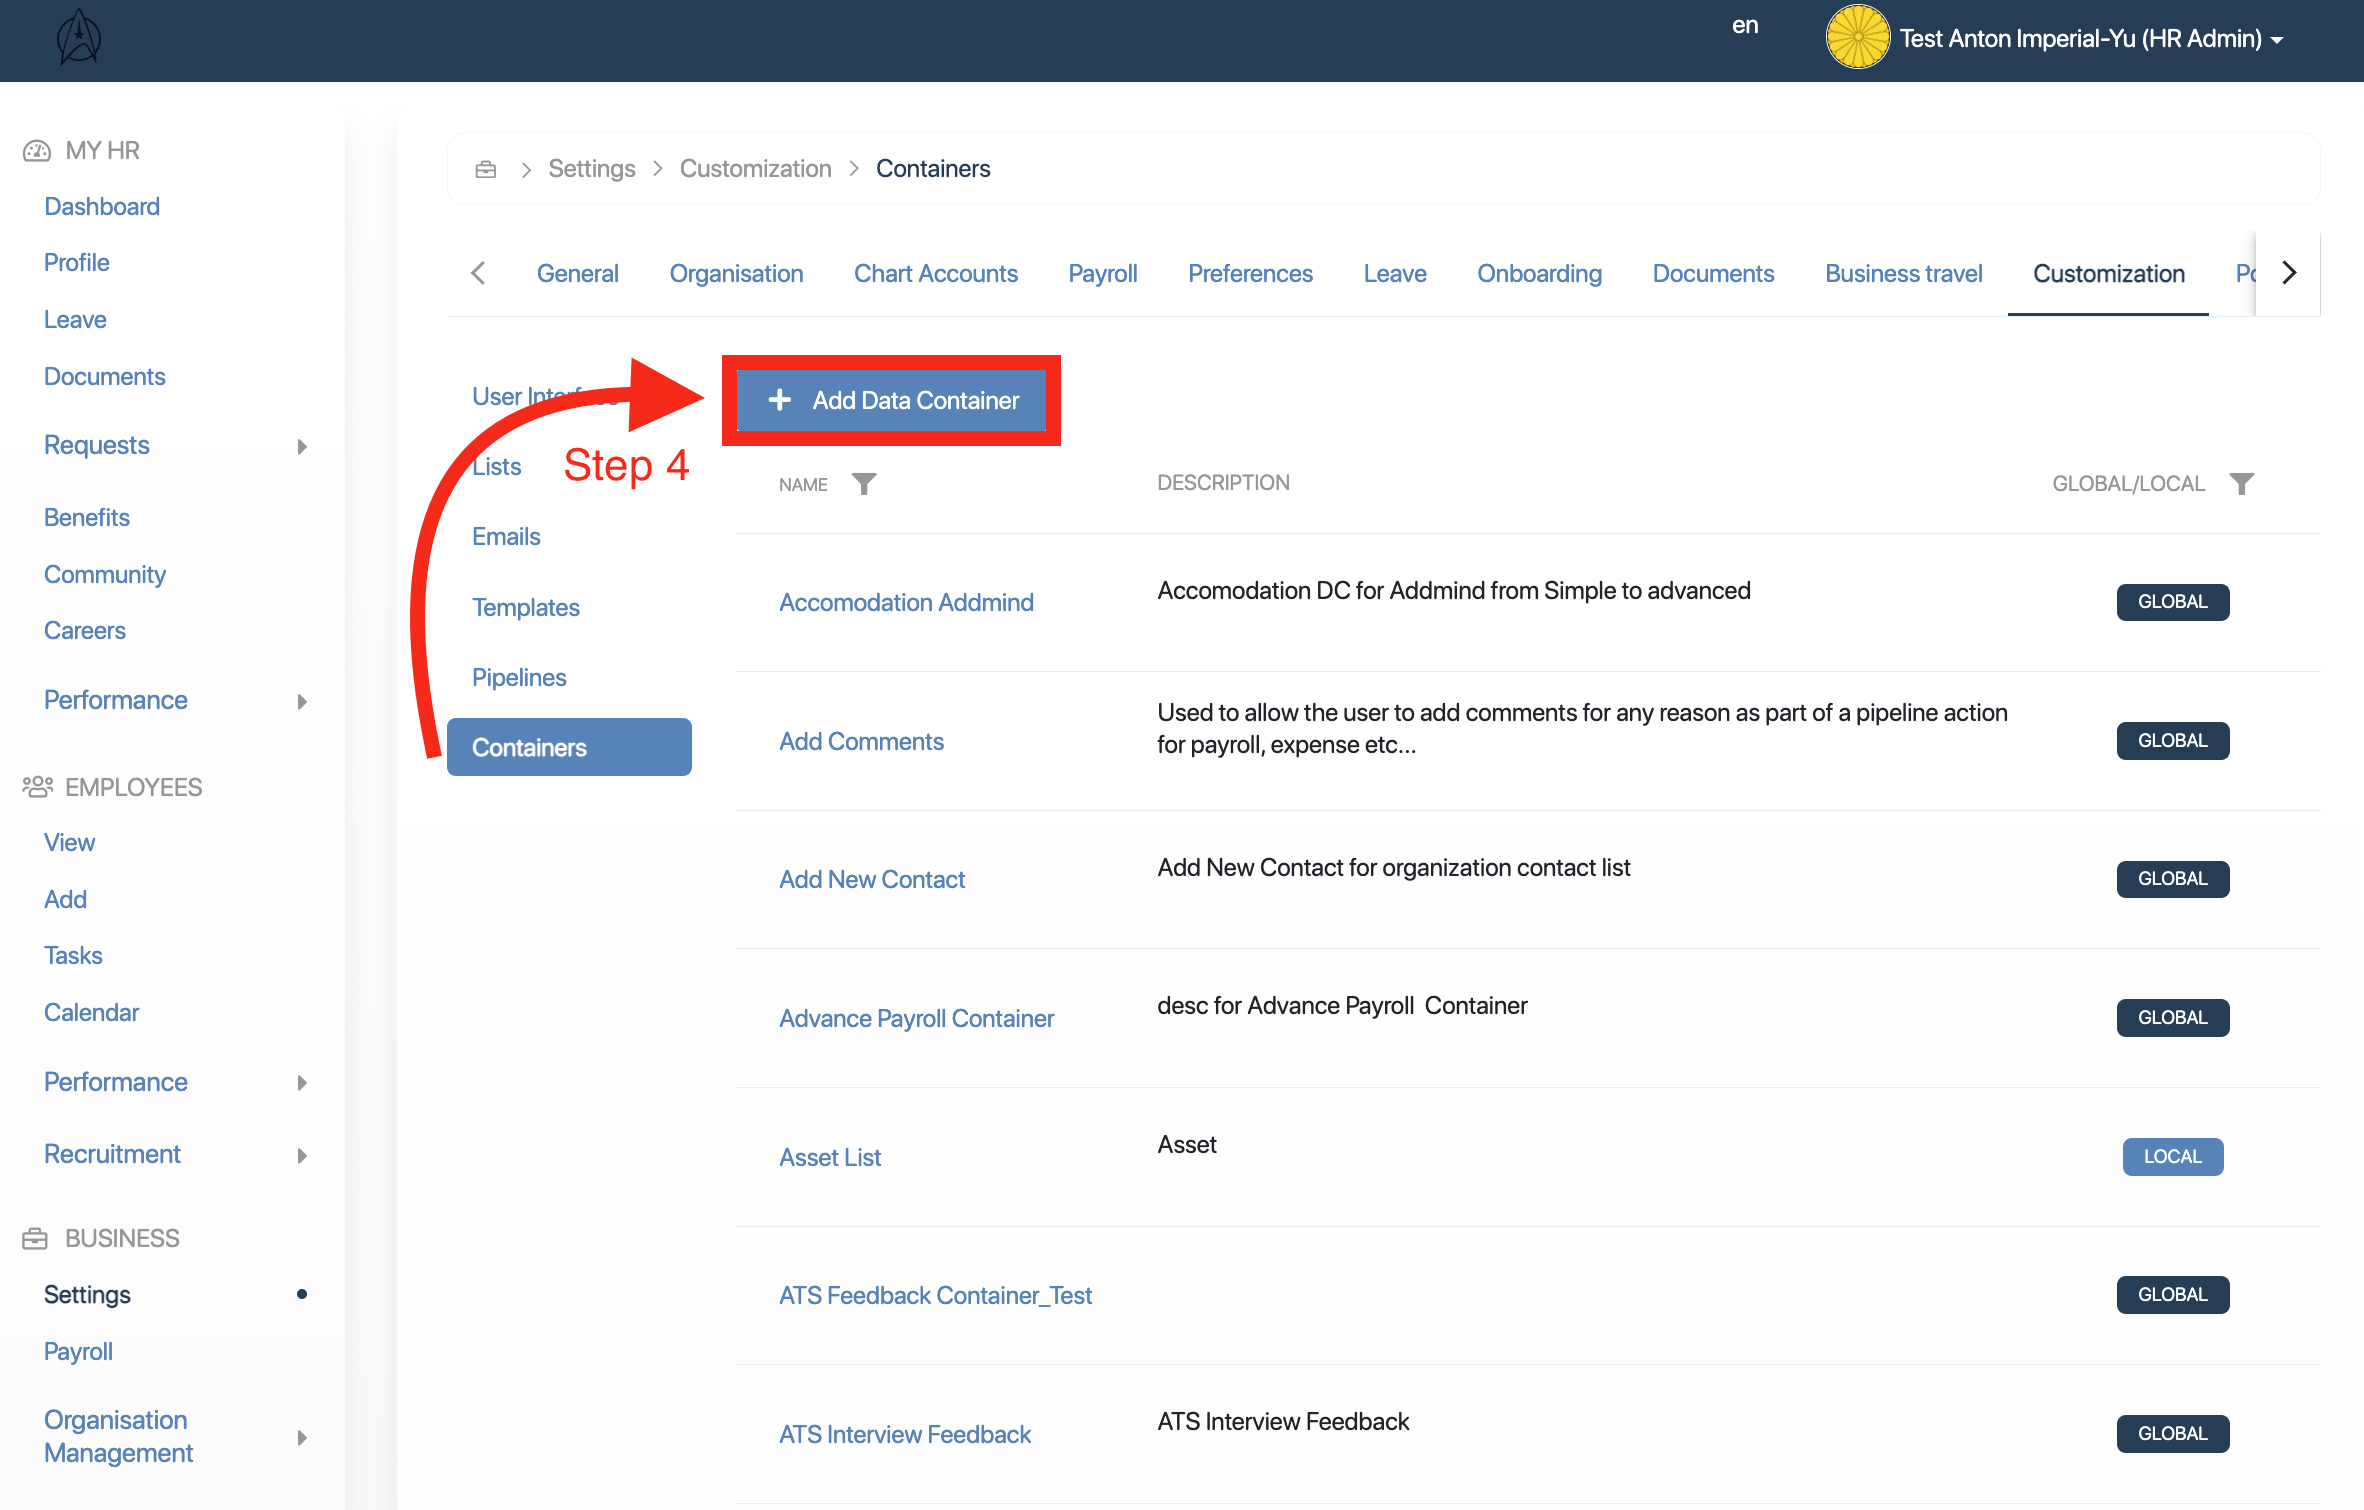Change language via the en selector
This screenshot has height=1510, width=2364.
[x=1745, y=26]
